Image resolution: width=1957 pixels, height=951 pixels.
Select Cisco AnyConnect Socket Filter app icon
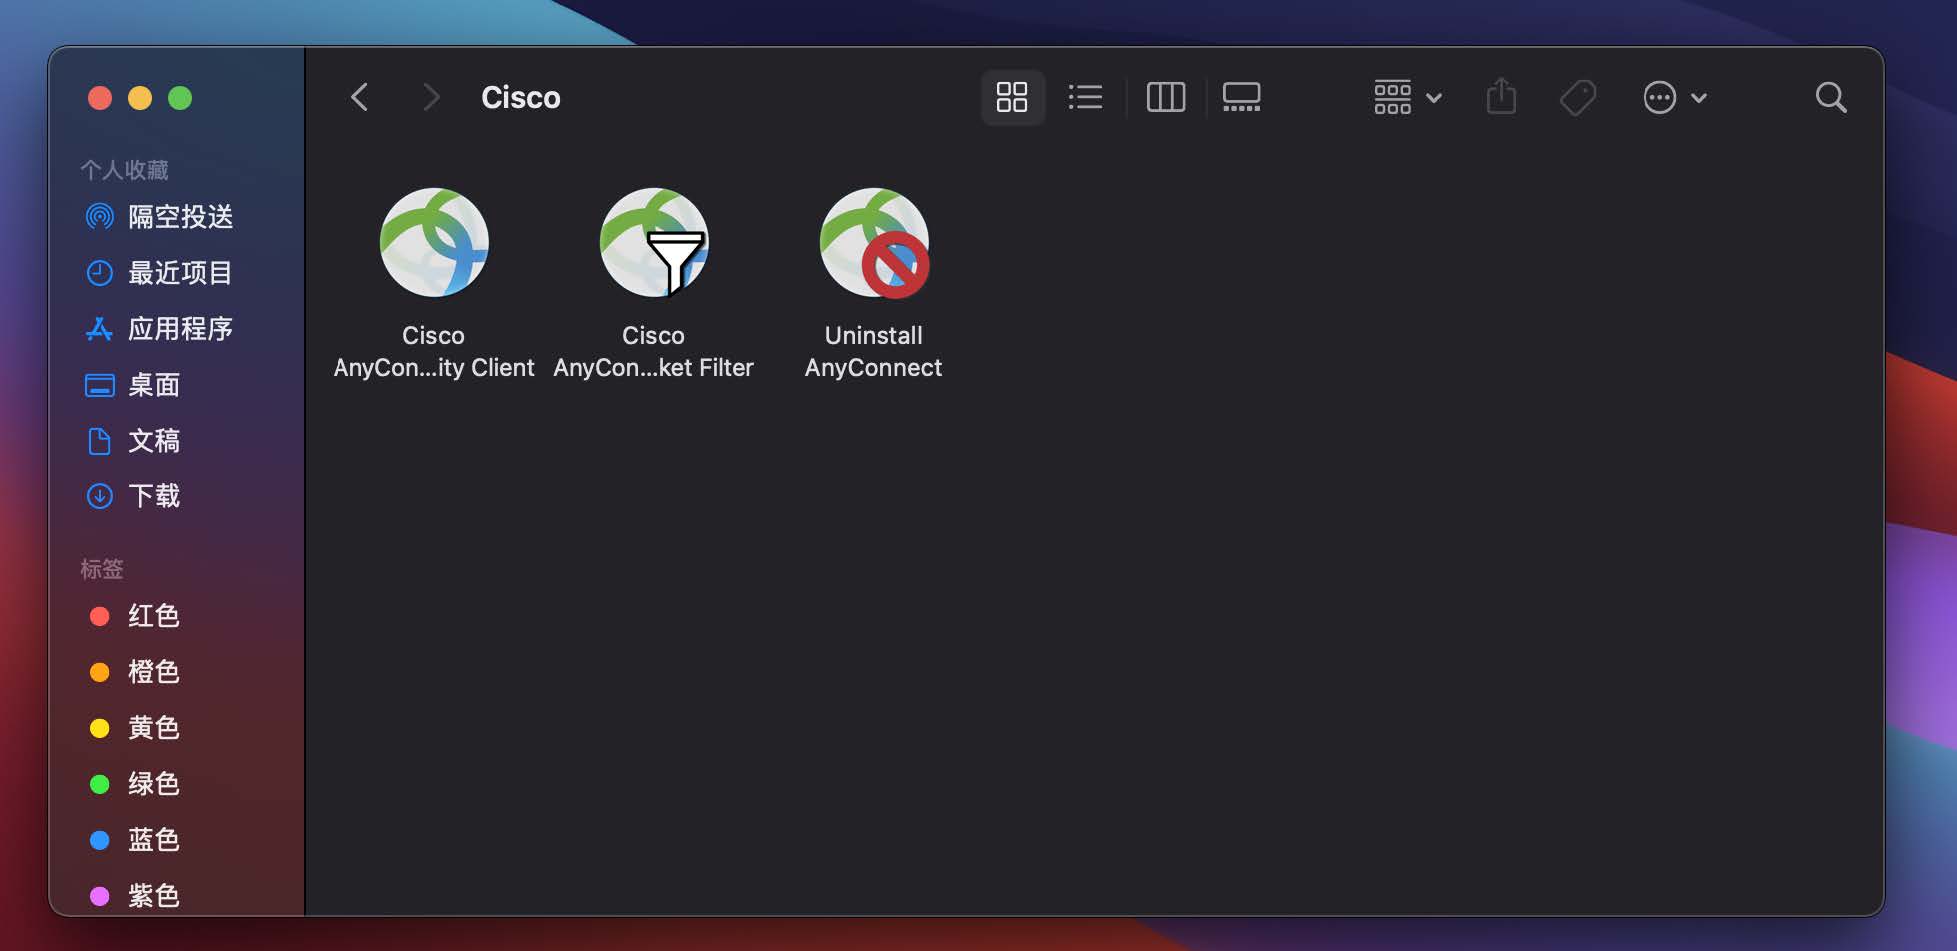pos(654,243)
